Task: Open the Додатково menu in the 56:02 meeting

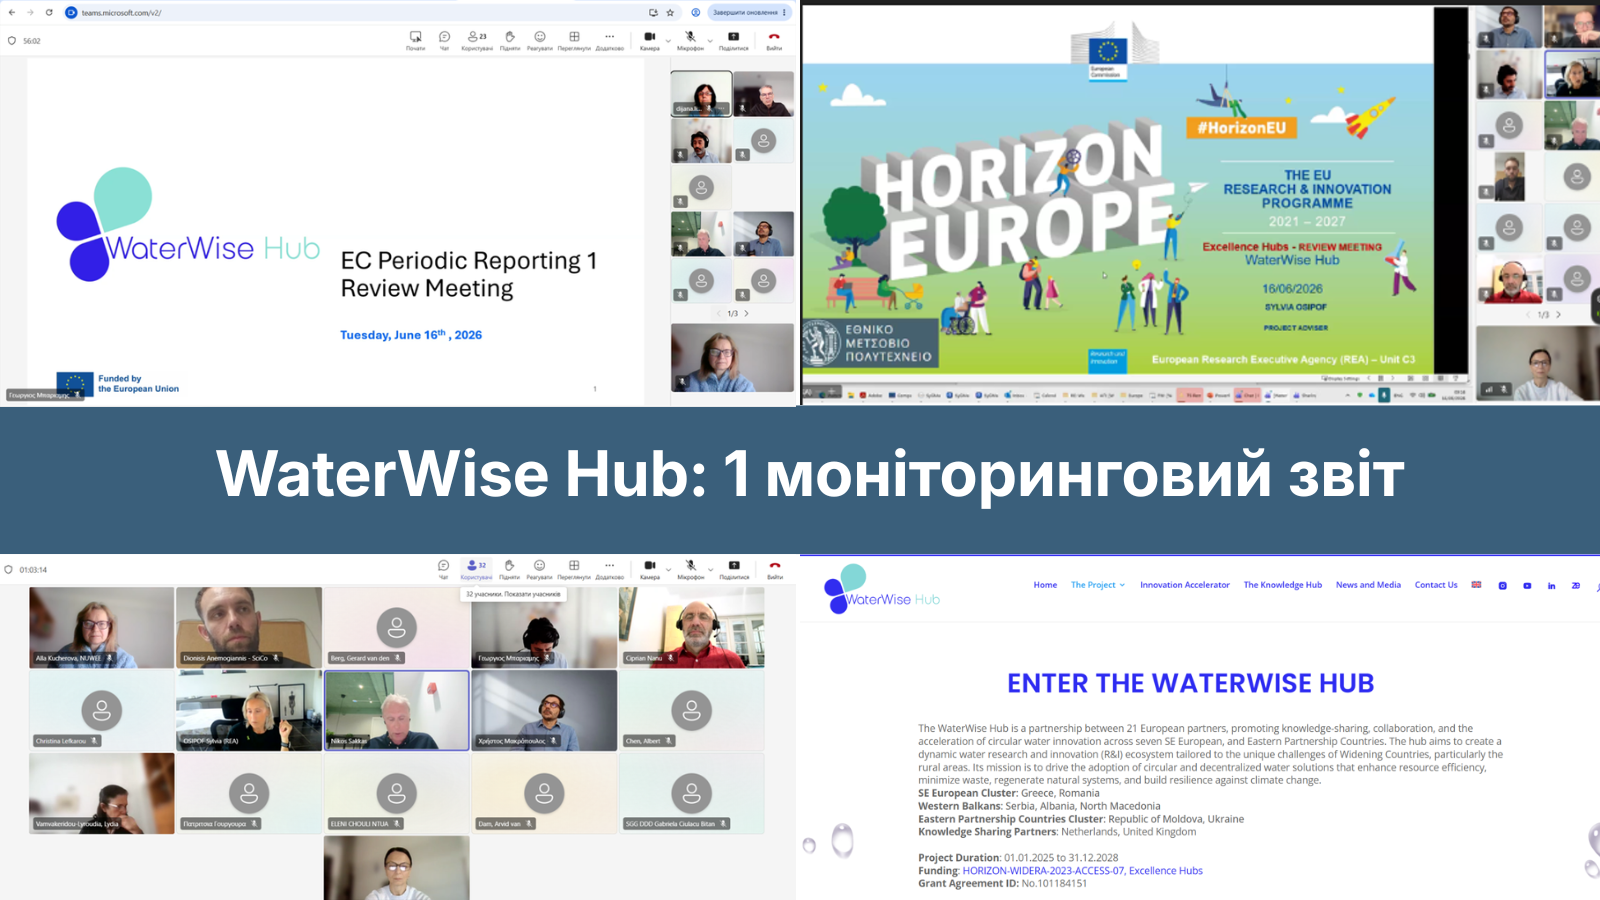Action: pos(610,40)
